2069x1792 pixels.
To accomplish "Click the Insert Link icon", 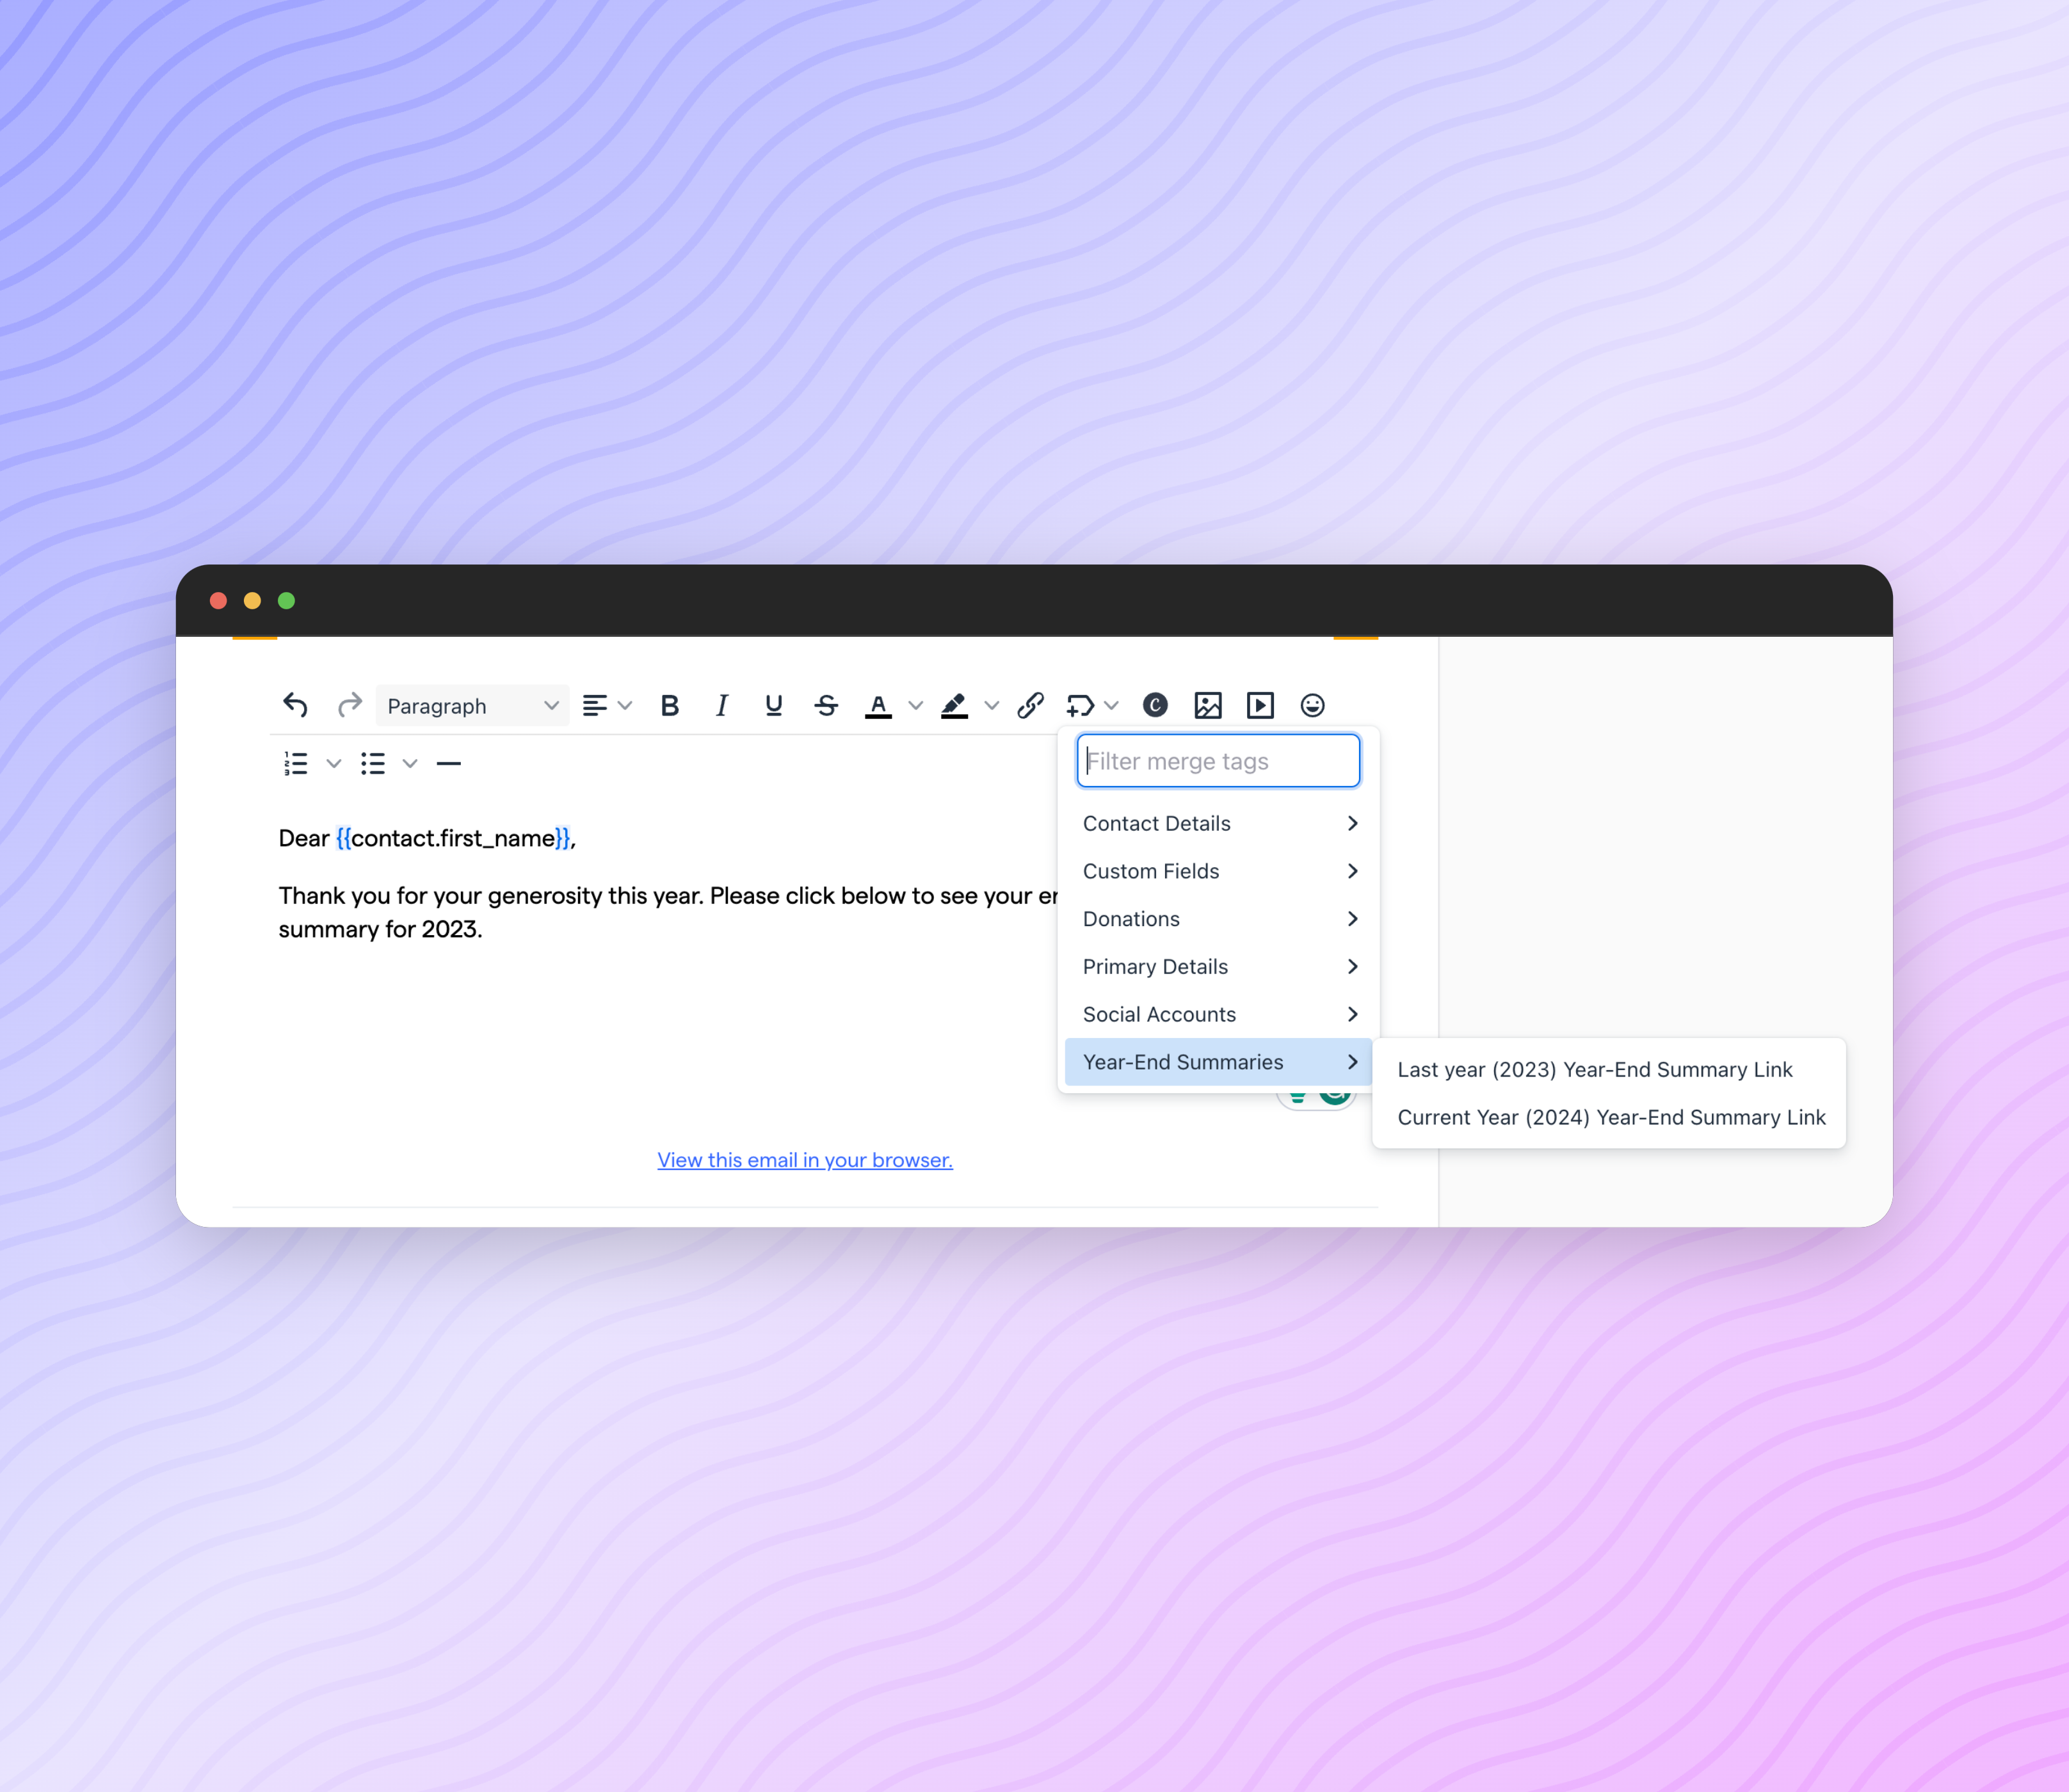I will tap(1029, 705).
